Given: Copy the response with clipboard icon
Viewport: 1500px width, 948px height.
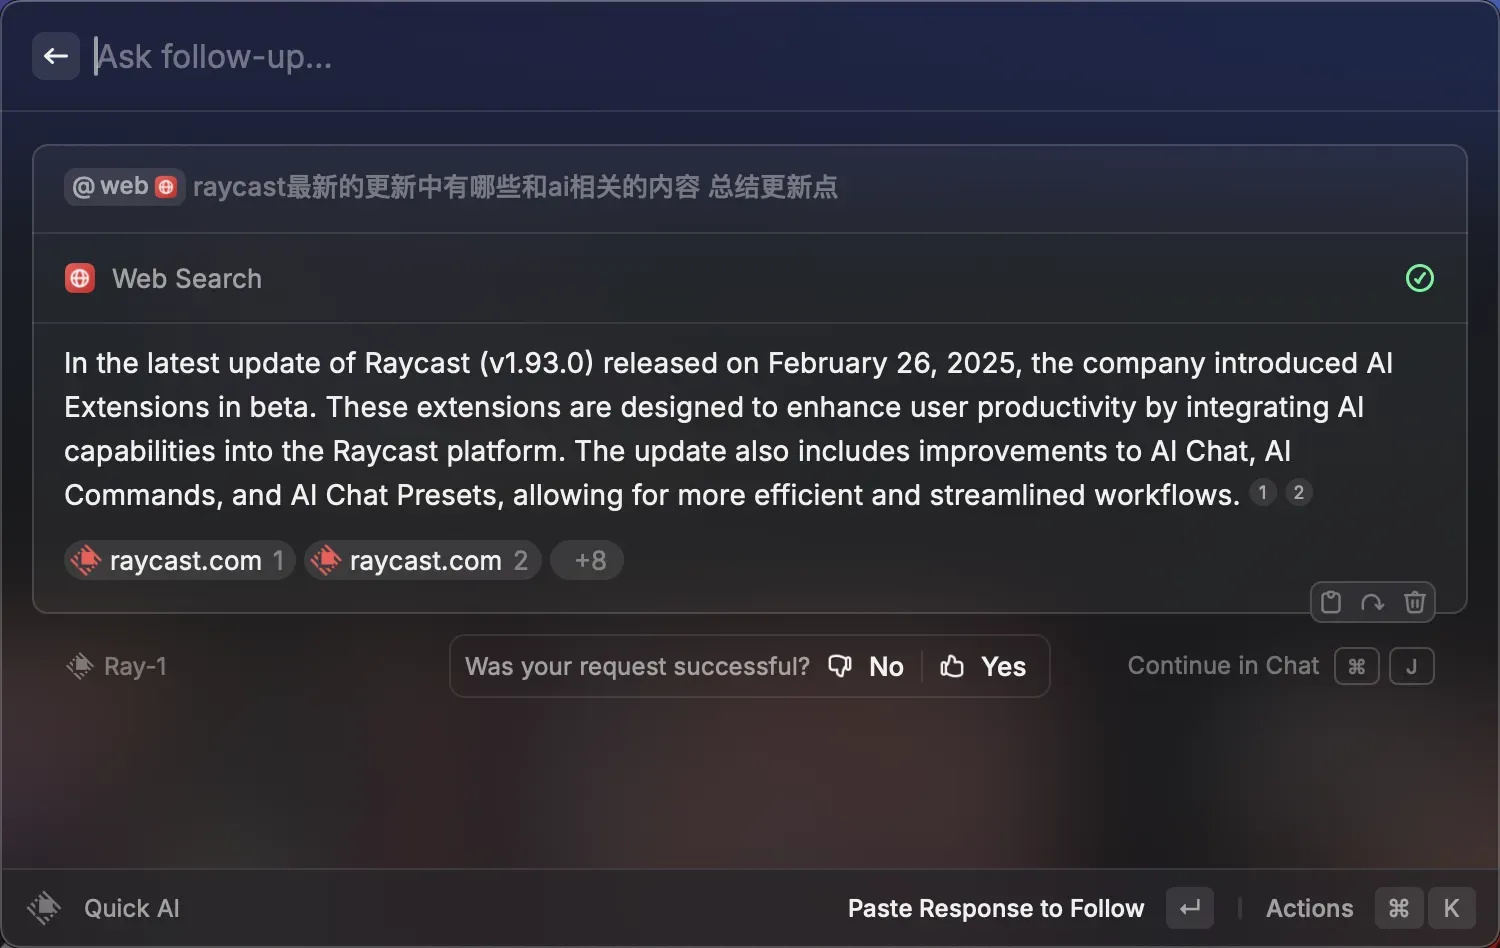Looking at the screenshot, I should click(x=1331, y=602).
